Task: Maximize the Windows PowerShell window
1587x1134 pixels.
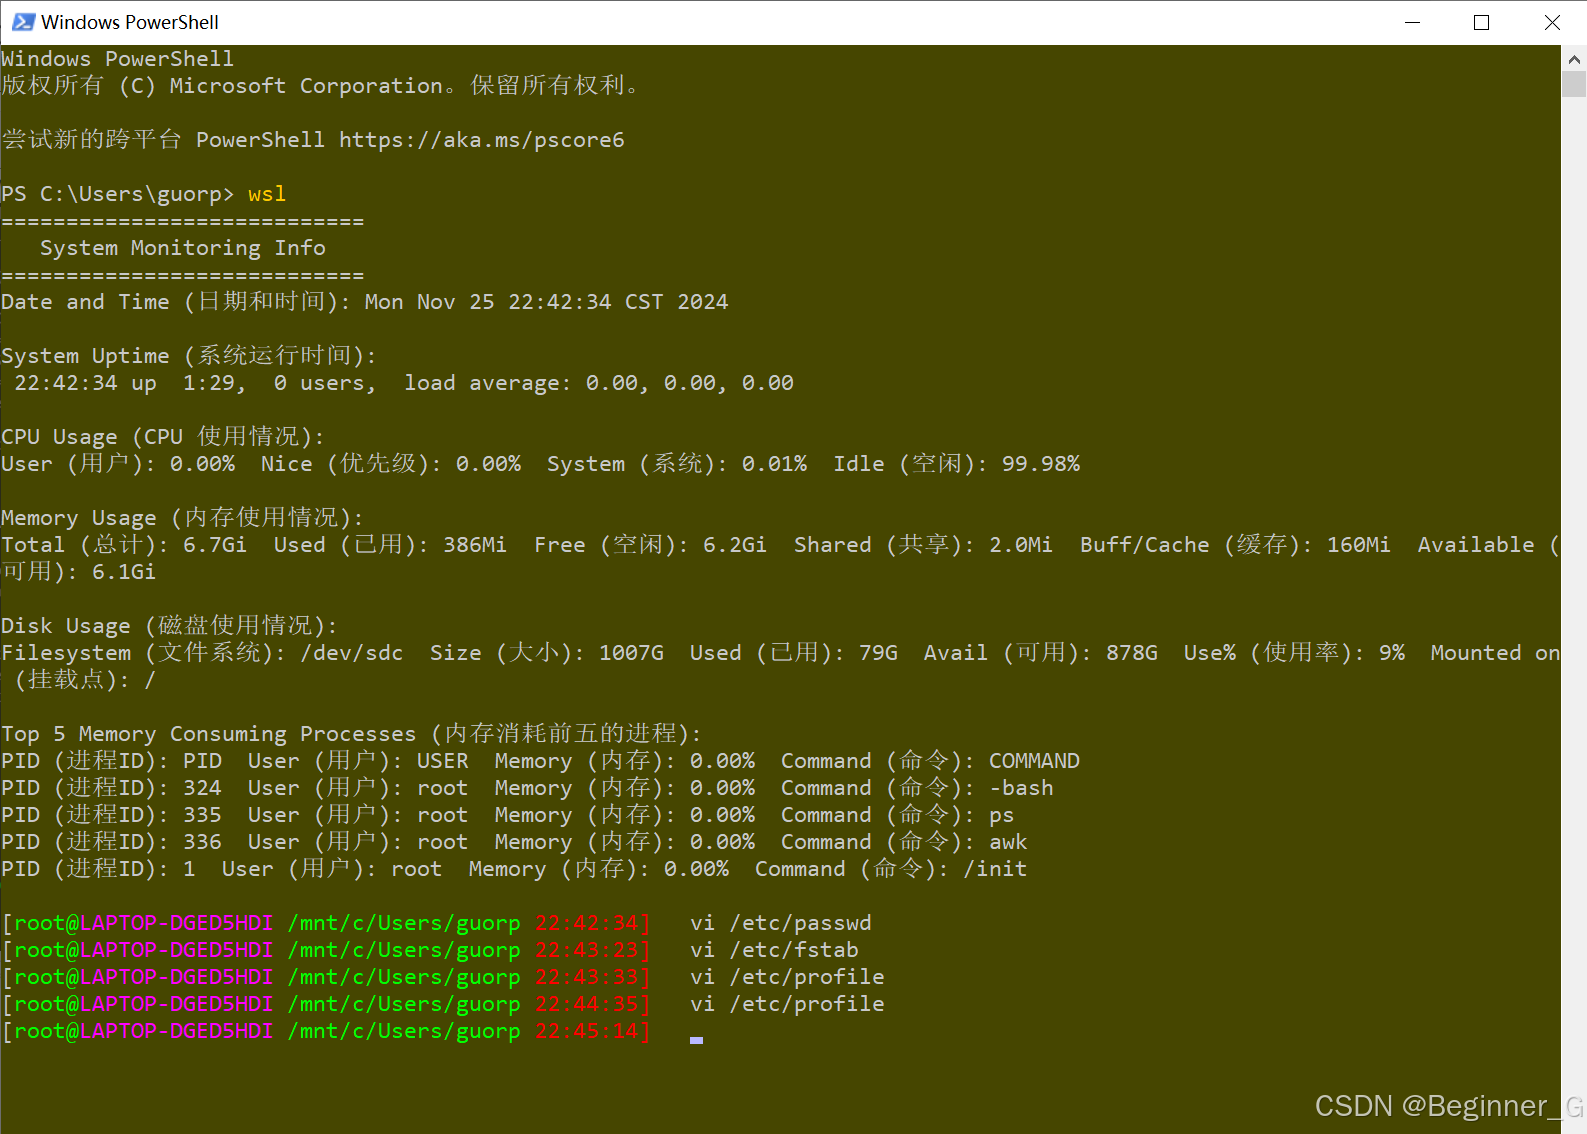Action: [1482, 22]
